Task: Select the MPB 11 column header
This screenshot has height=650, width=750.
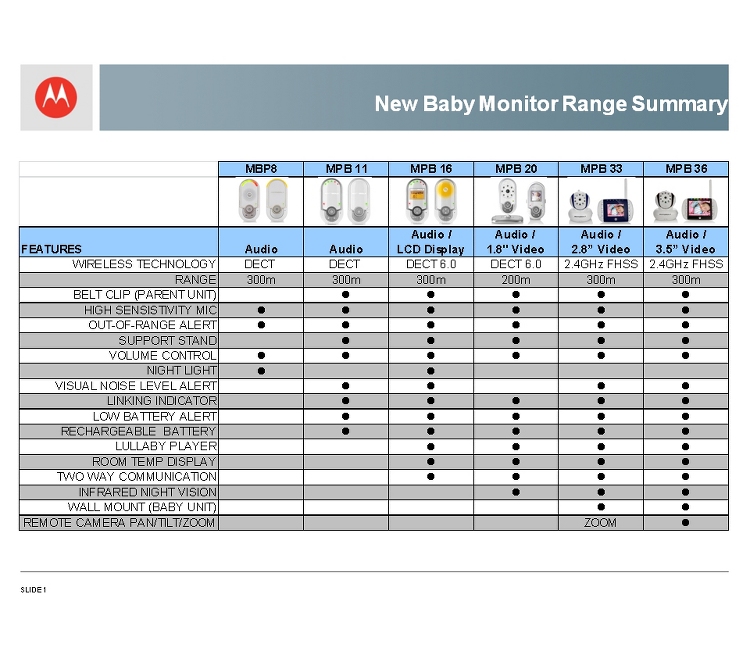Action: point(346,169)
